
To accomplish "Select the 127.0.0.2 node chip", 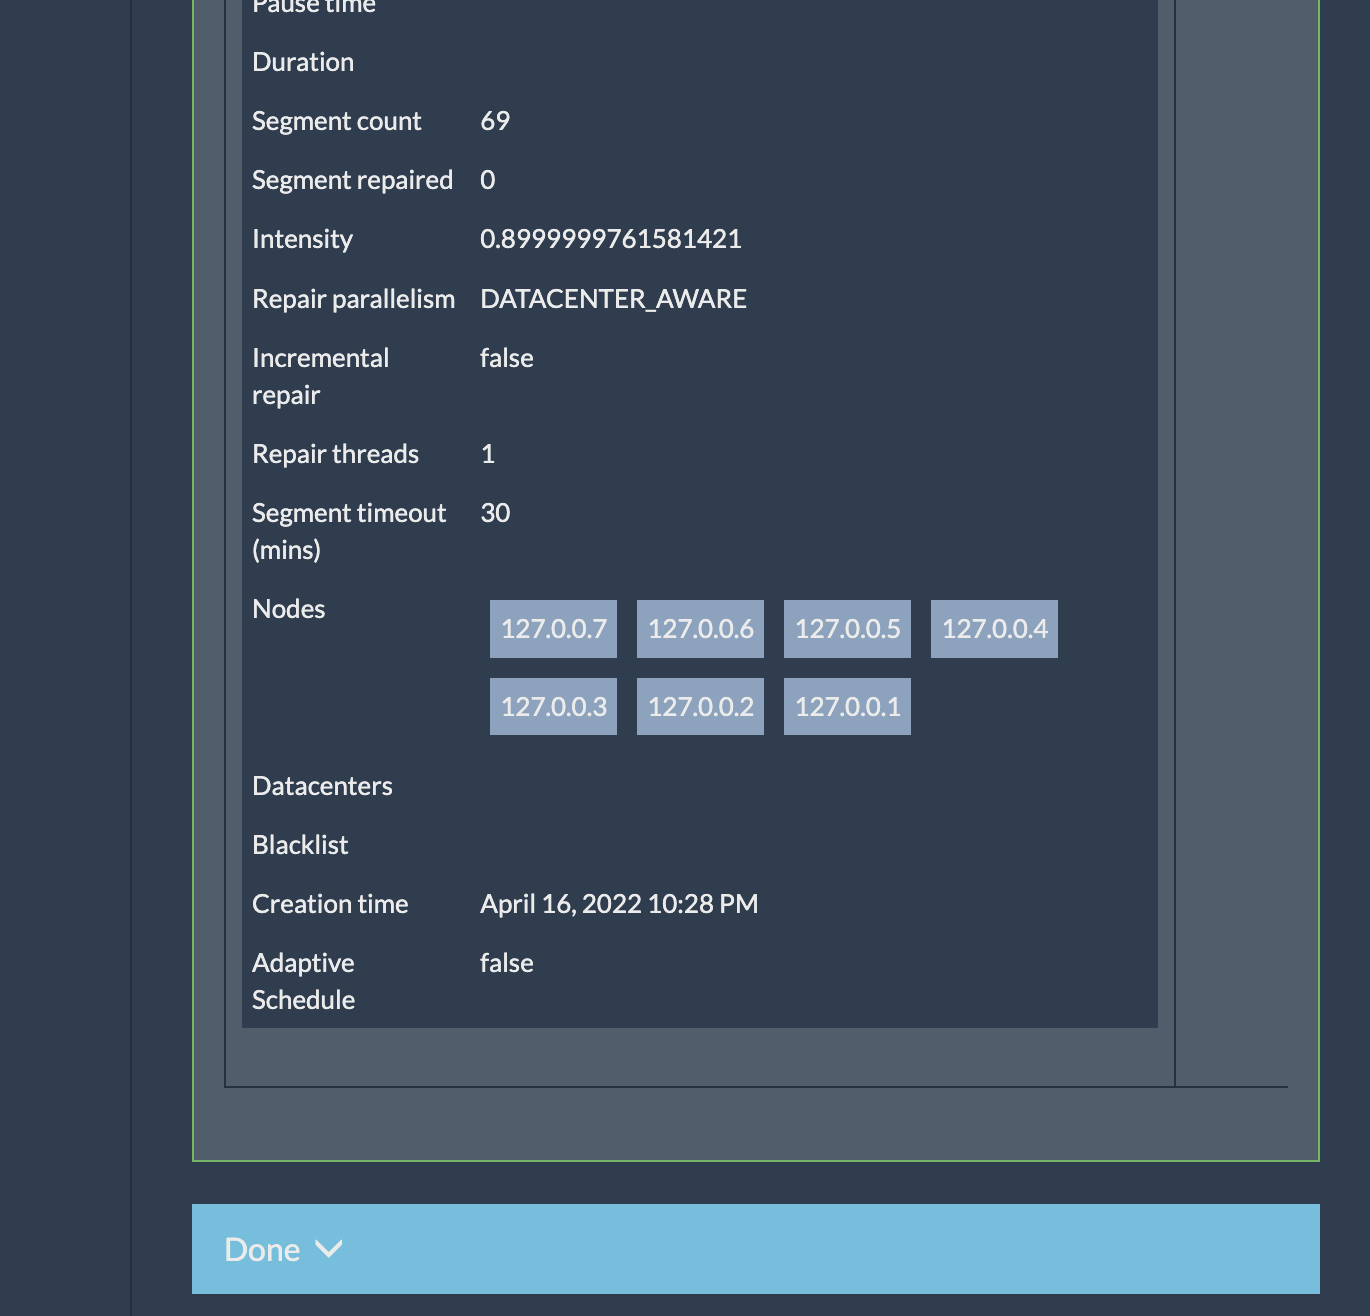I will [x=700, y=705].
